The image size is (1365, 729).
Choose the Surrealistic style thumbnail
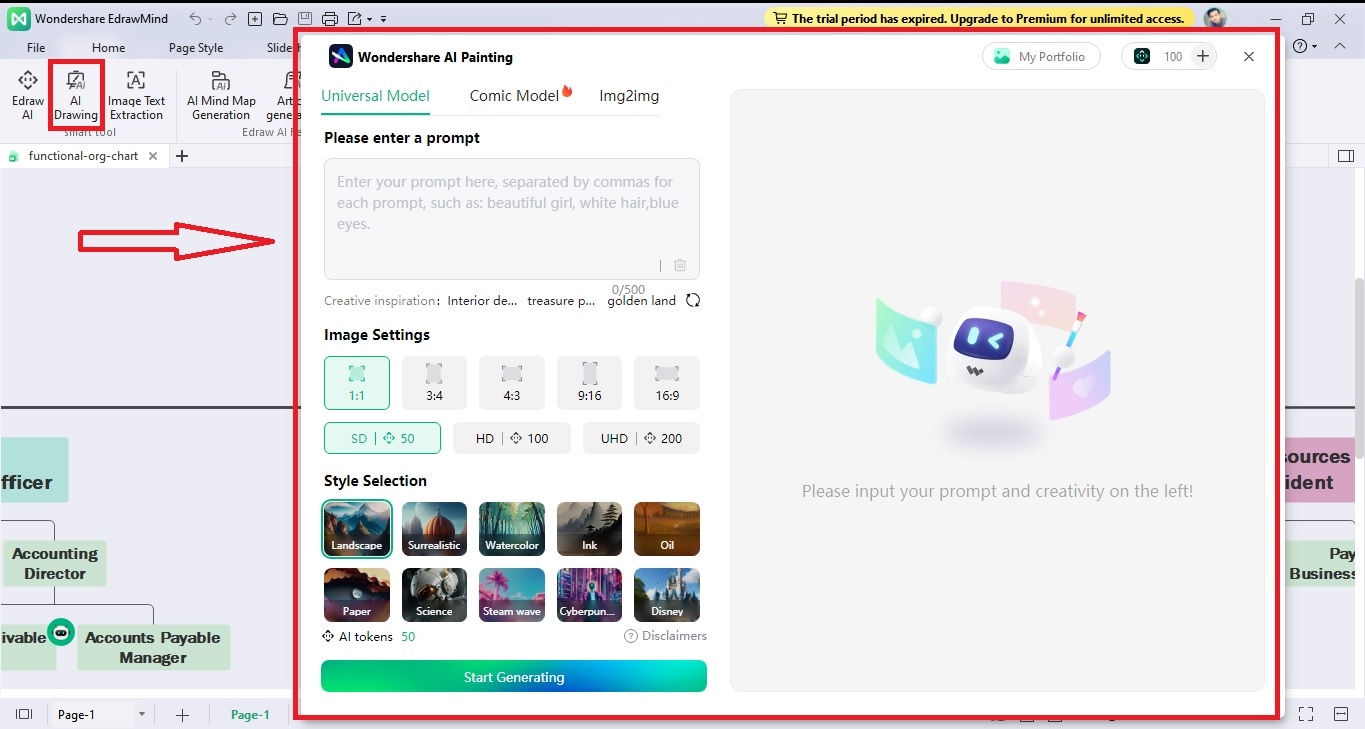(x=434, y=529)
